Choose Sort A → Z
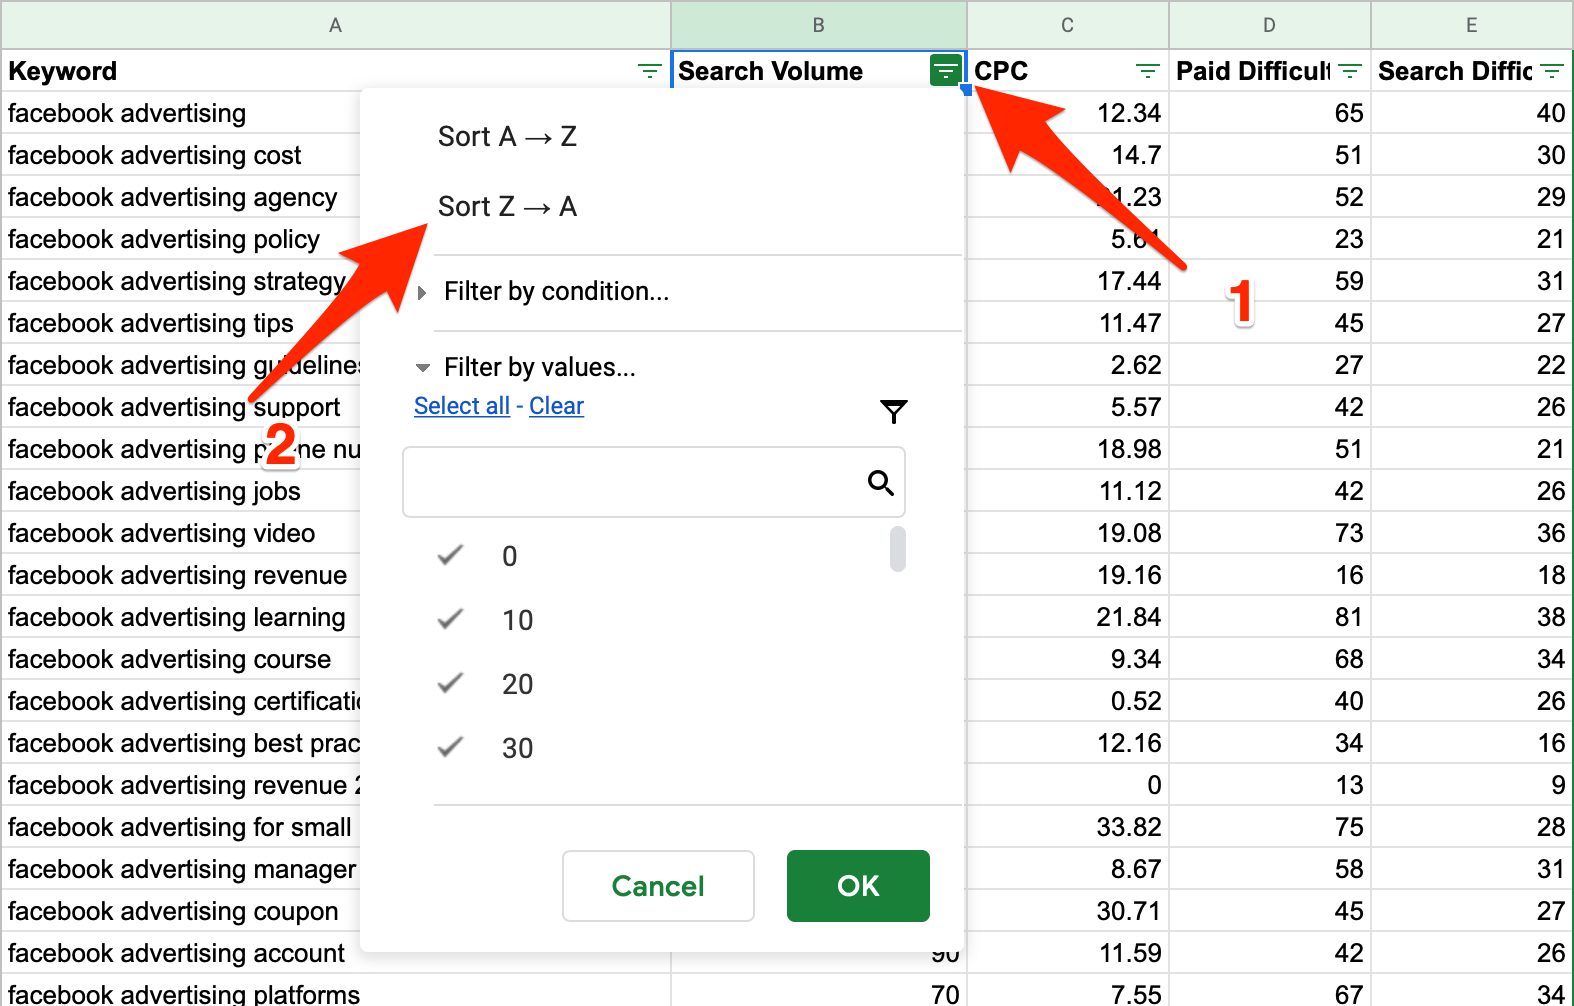 click(507, 136)
